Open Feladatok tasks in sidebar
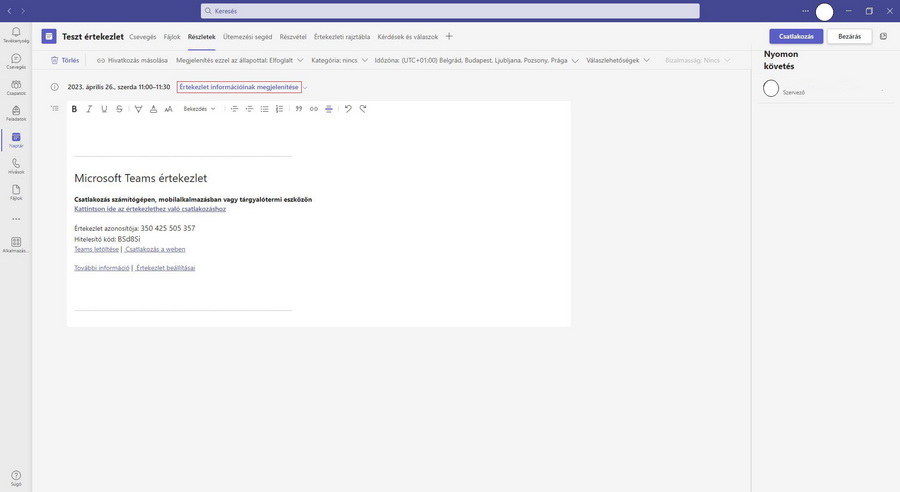900x492 pixels. [x=16, y=114]
